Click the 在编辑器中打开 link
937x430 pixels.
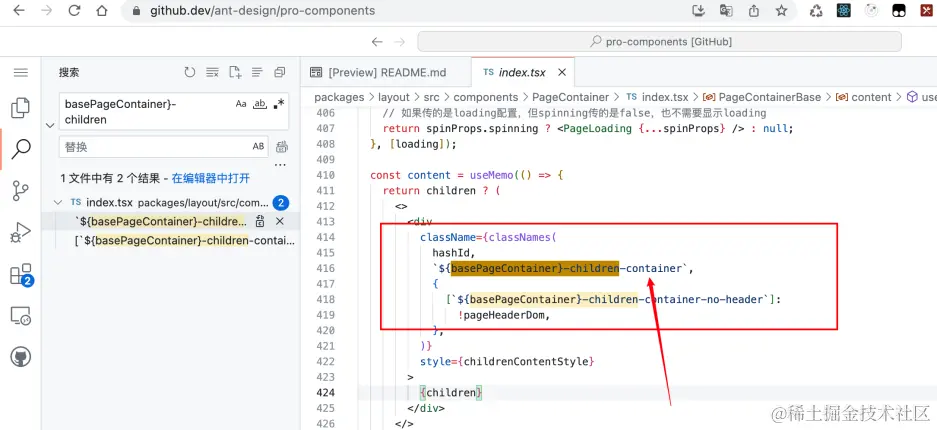(x=210, y=178)
